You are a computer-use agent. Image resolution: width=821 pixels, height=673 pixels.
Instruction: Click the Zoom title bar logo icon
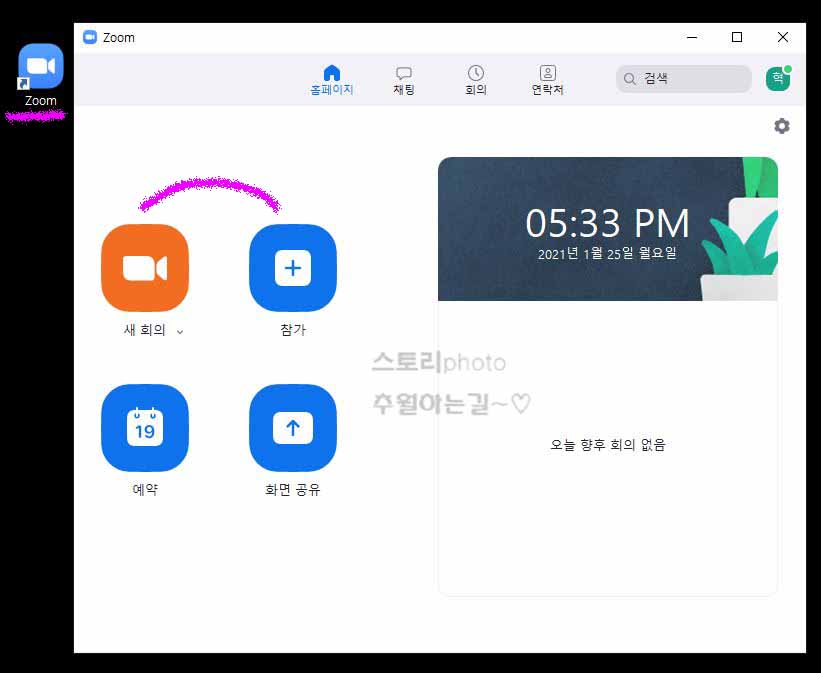pos(90,37)
